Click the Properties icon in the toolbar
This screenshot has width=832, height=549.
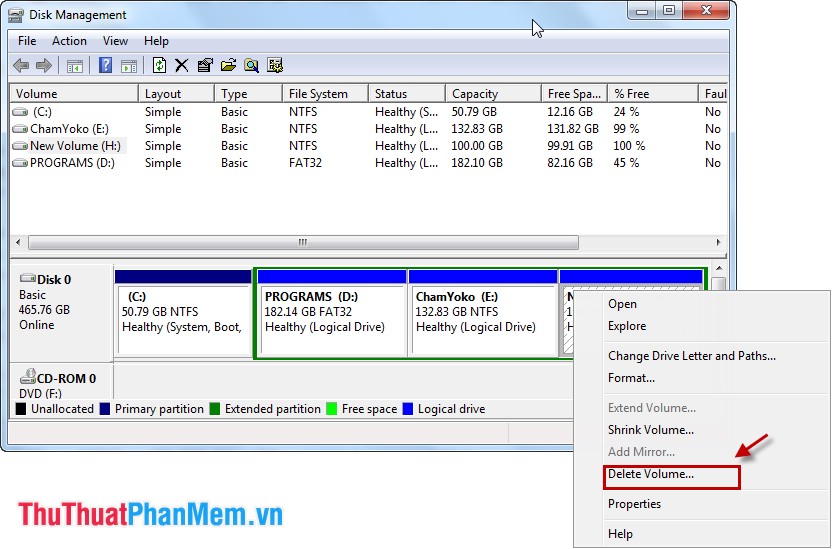pyautogui.click(x=205, y=65)
